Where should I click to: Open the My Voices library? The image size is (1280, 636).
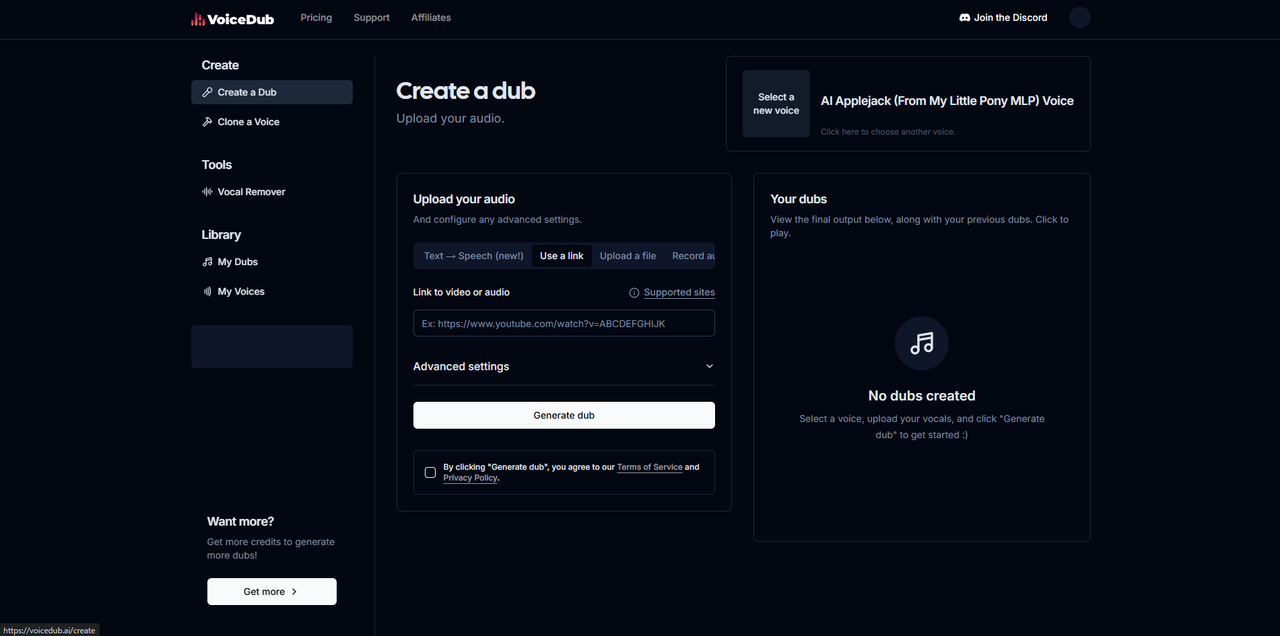point(272,292)
